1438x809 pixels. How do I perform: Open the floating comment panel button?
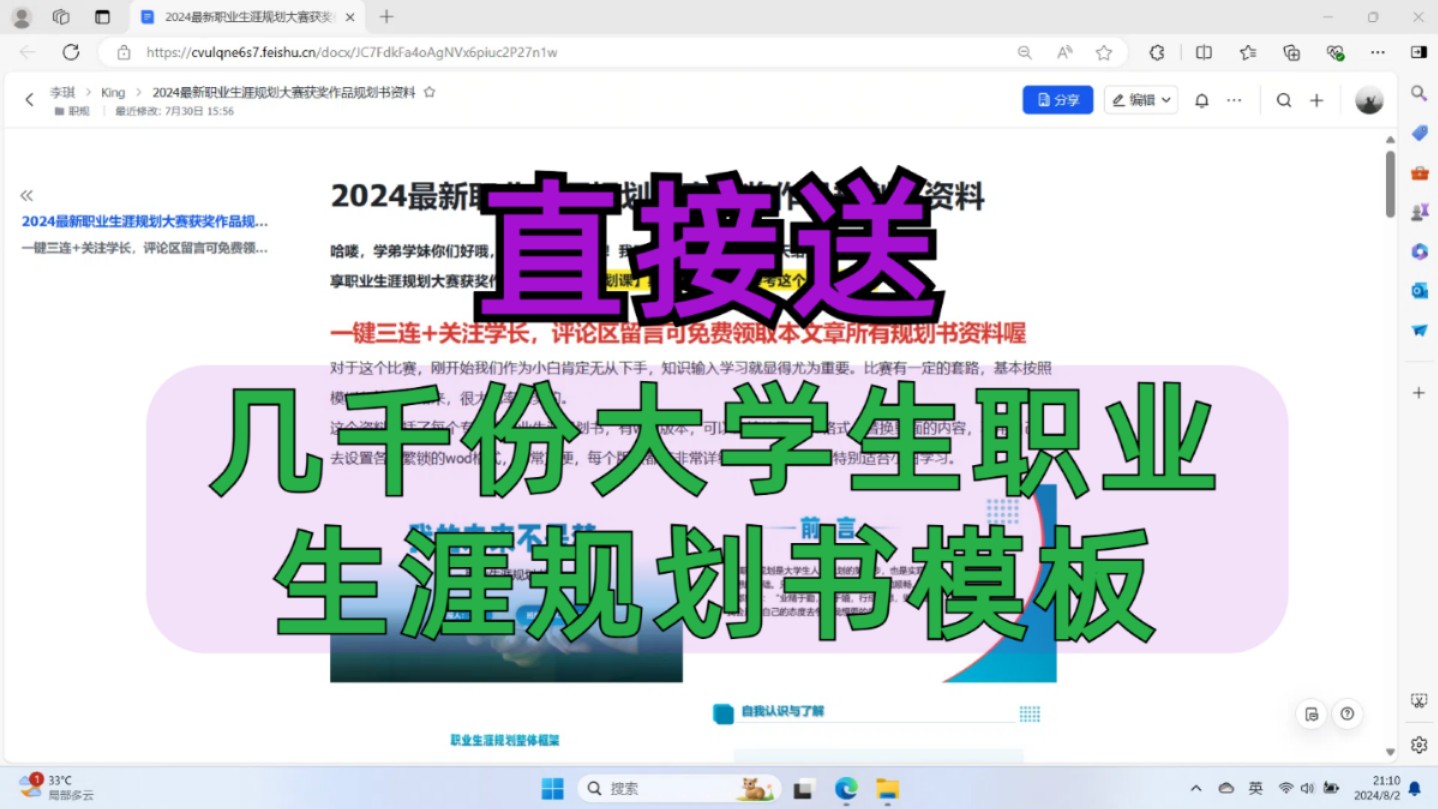[1312, 714]
